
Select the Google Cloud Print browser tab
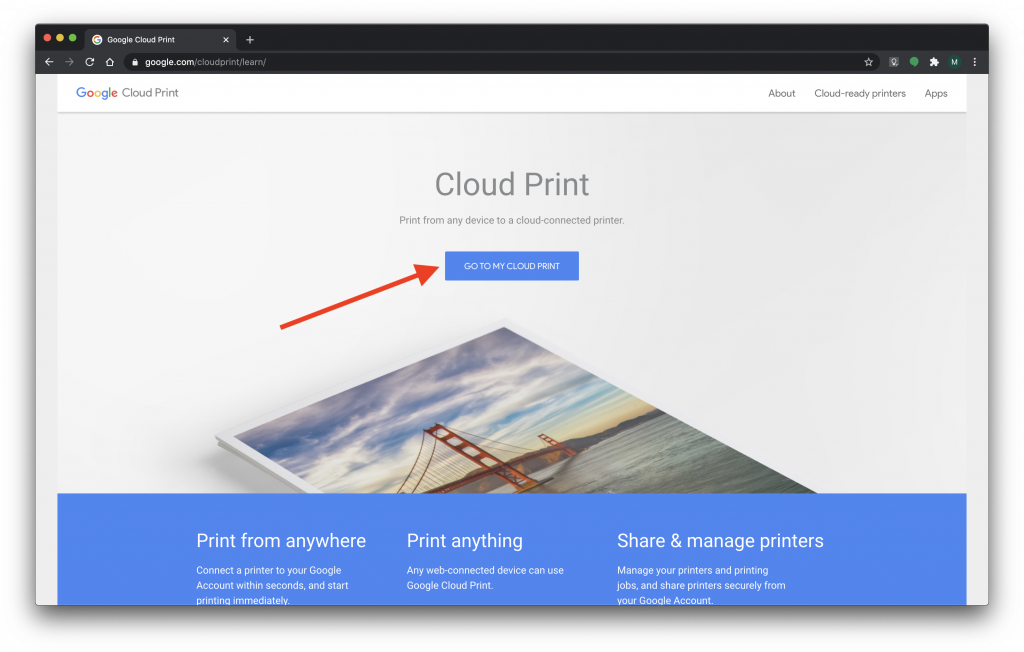tap(160, 40)
